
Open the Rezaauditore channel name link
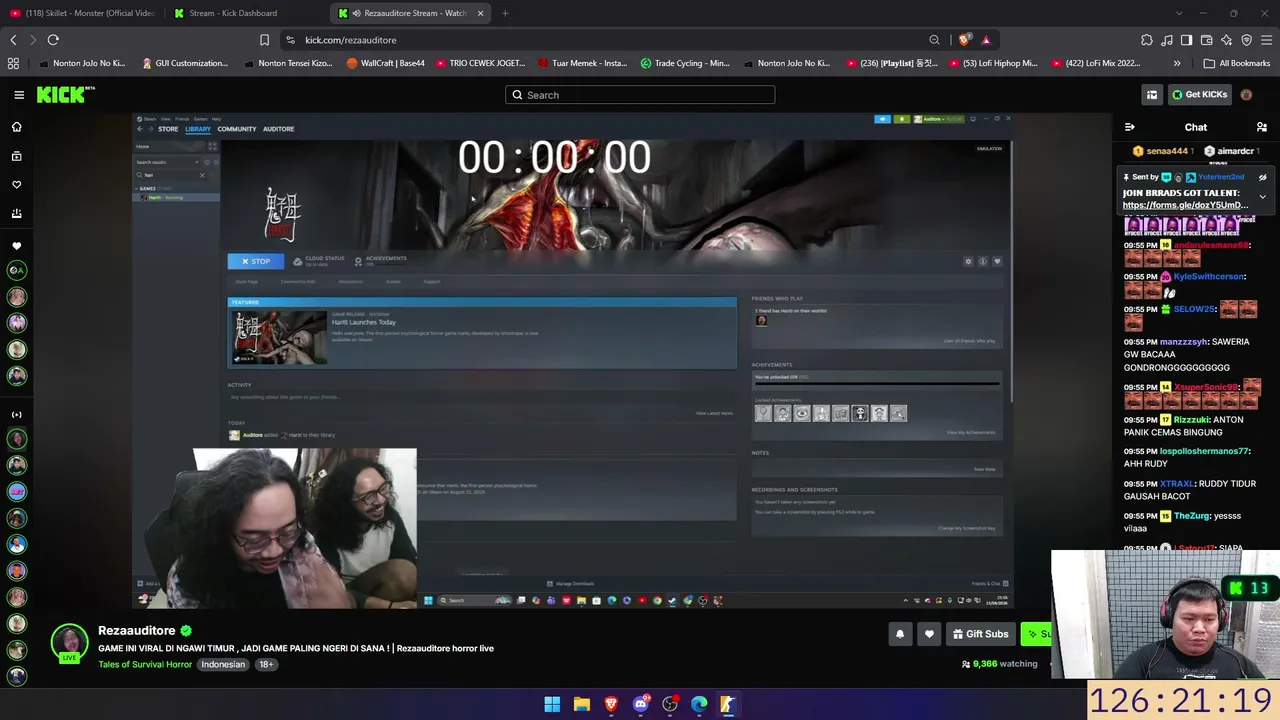coord(137,631)
